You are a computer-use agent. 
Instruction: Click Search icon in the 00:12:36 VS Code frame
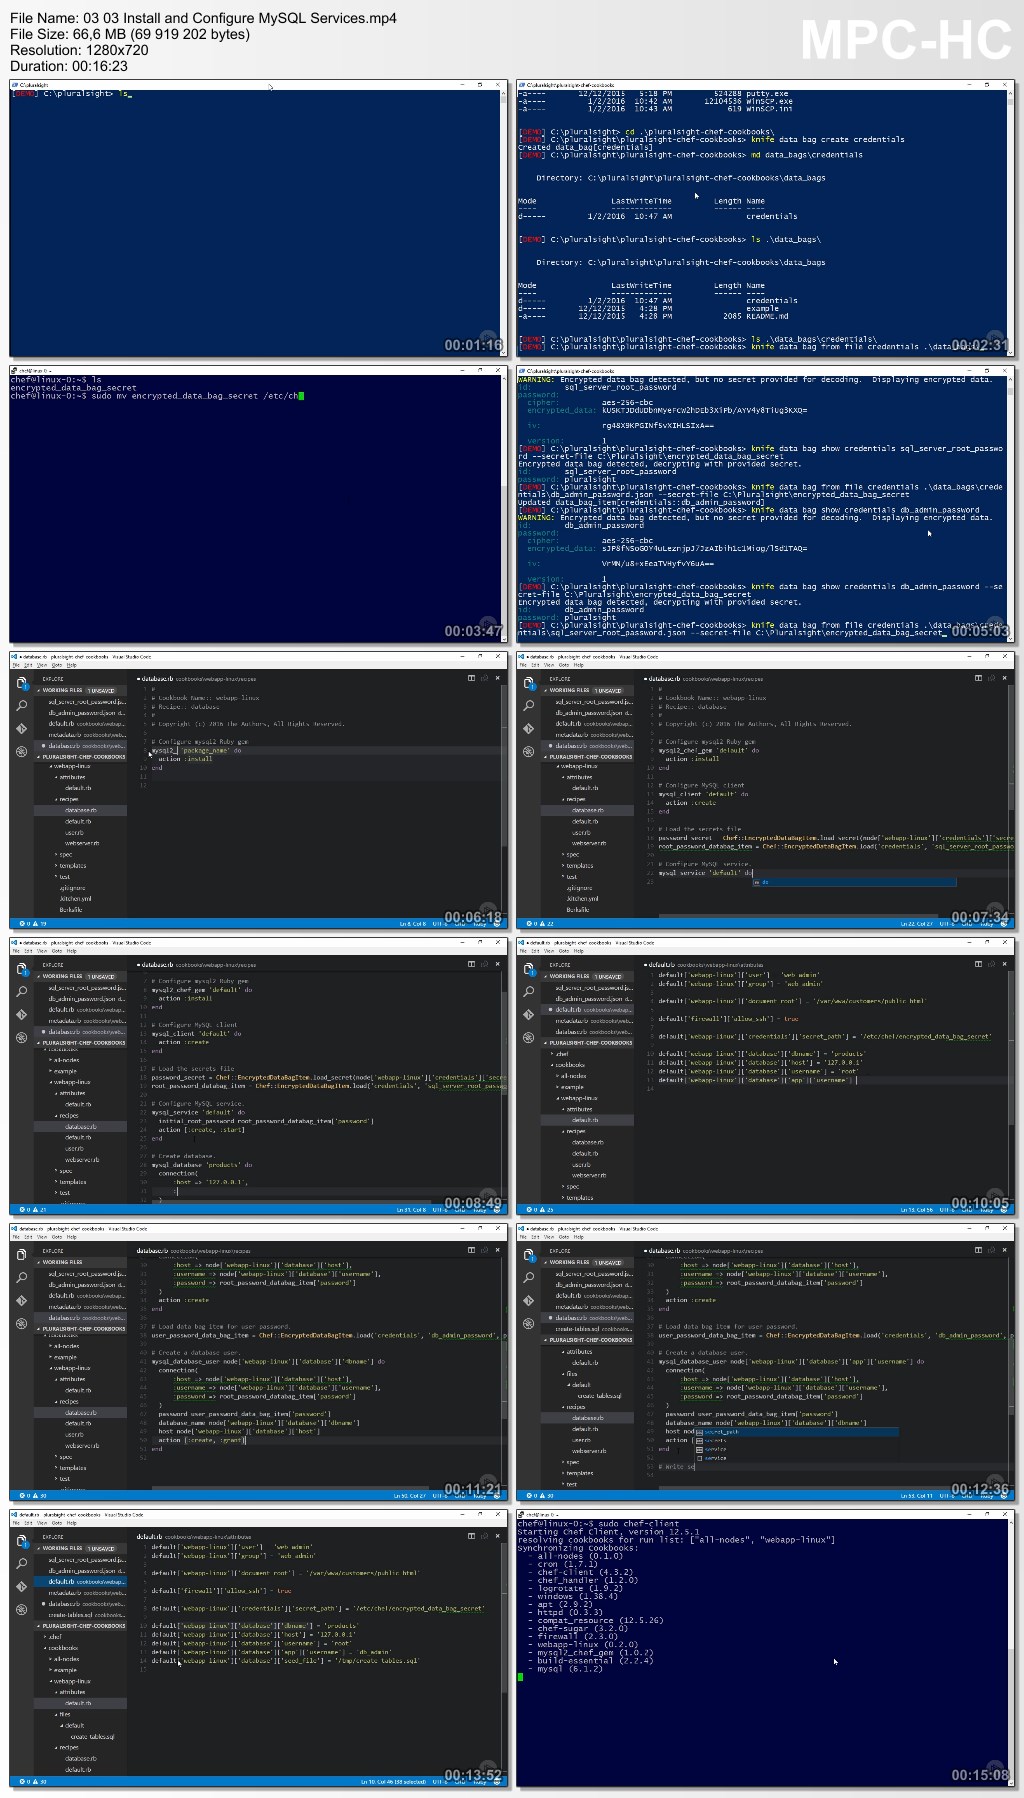(x=528, y=1278)
